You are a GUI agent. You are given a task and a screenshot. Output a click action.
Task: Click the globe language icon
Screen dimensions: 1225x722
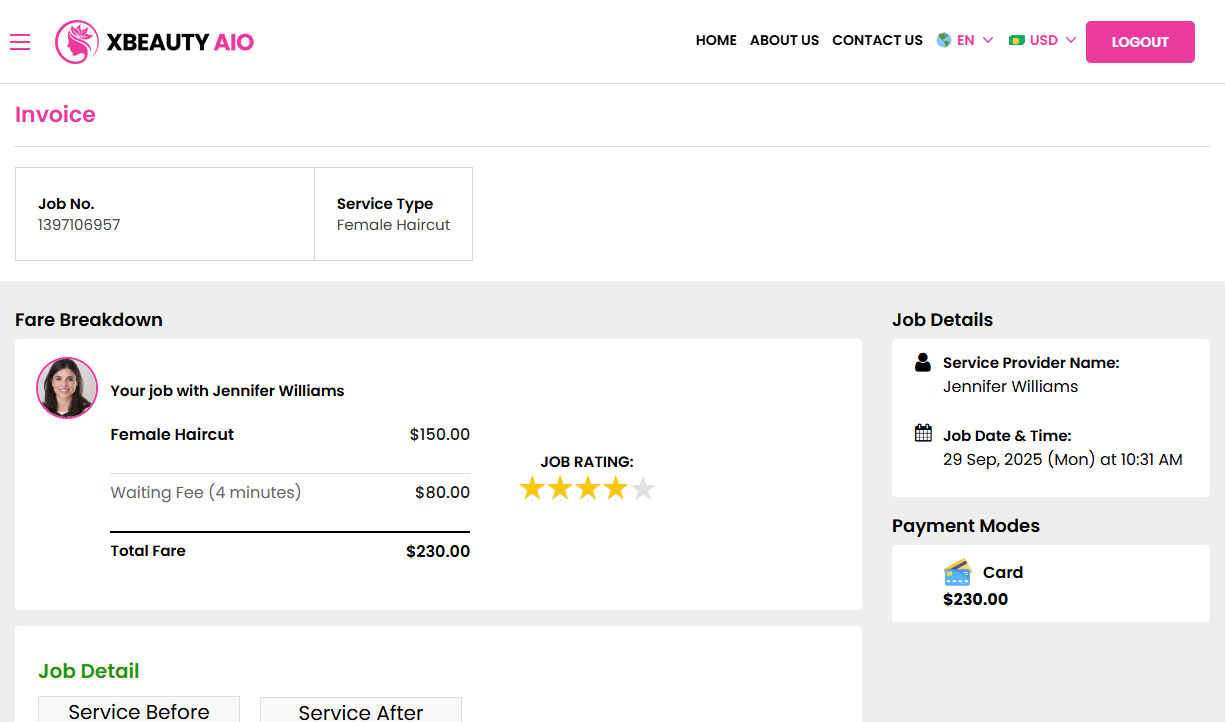click(x=943, y=40)
